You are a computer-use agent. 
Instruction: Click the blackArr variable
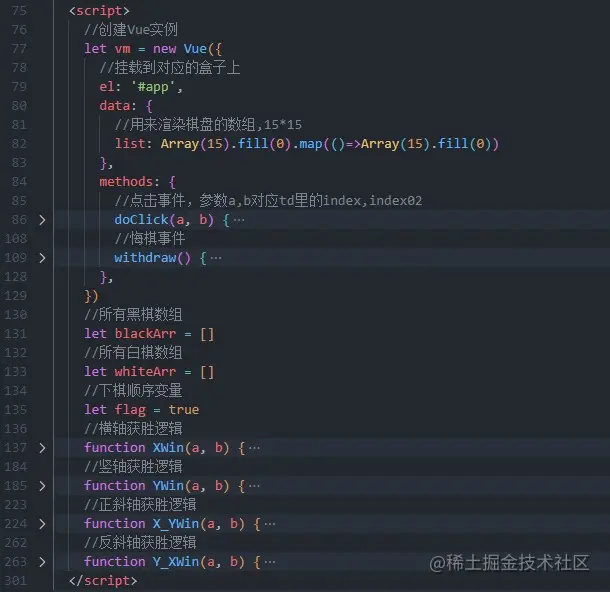(x=145, y=334)
